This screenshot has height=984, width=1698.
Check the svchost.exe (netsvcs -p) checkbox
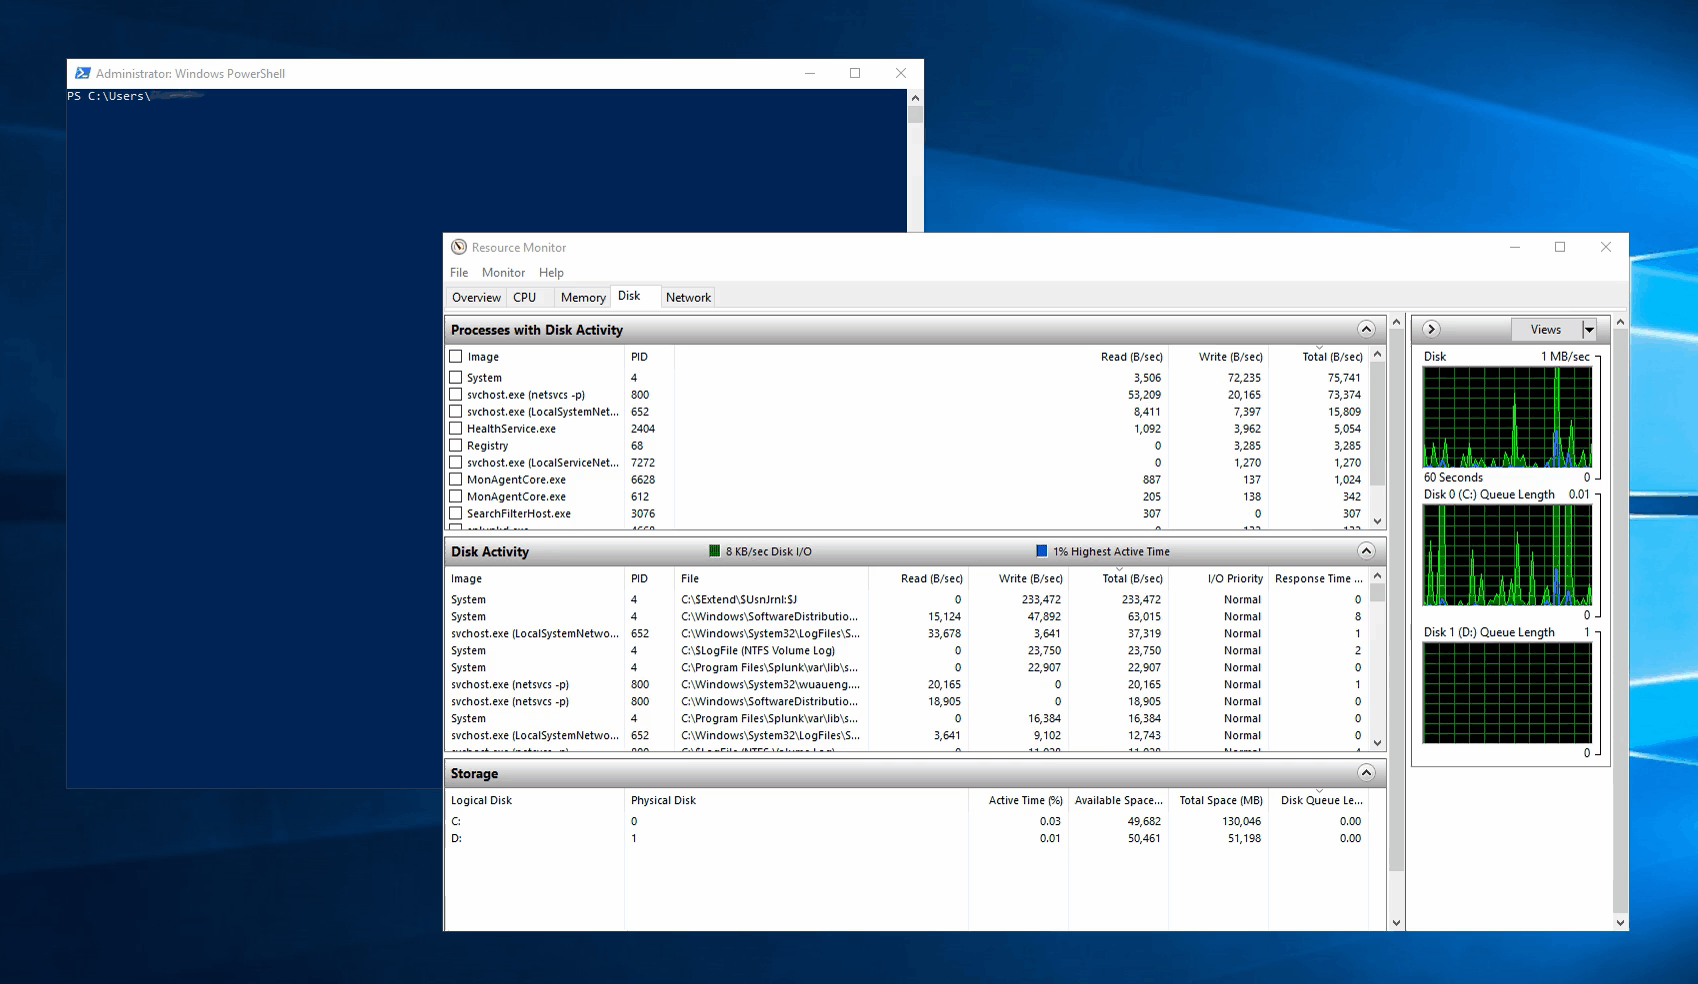click(x=457, y=394)
